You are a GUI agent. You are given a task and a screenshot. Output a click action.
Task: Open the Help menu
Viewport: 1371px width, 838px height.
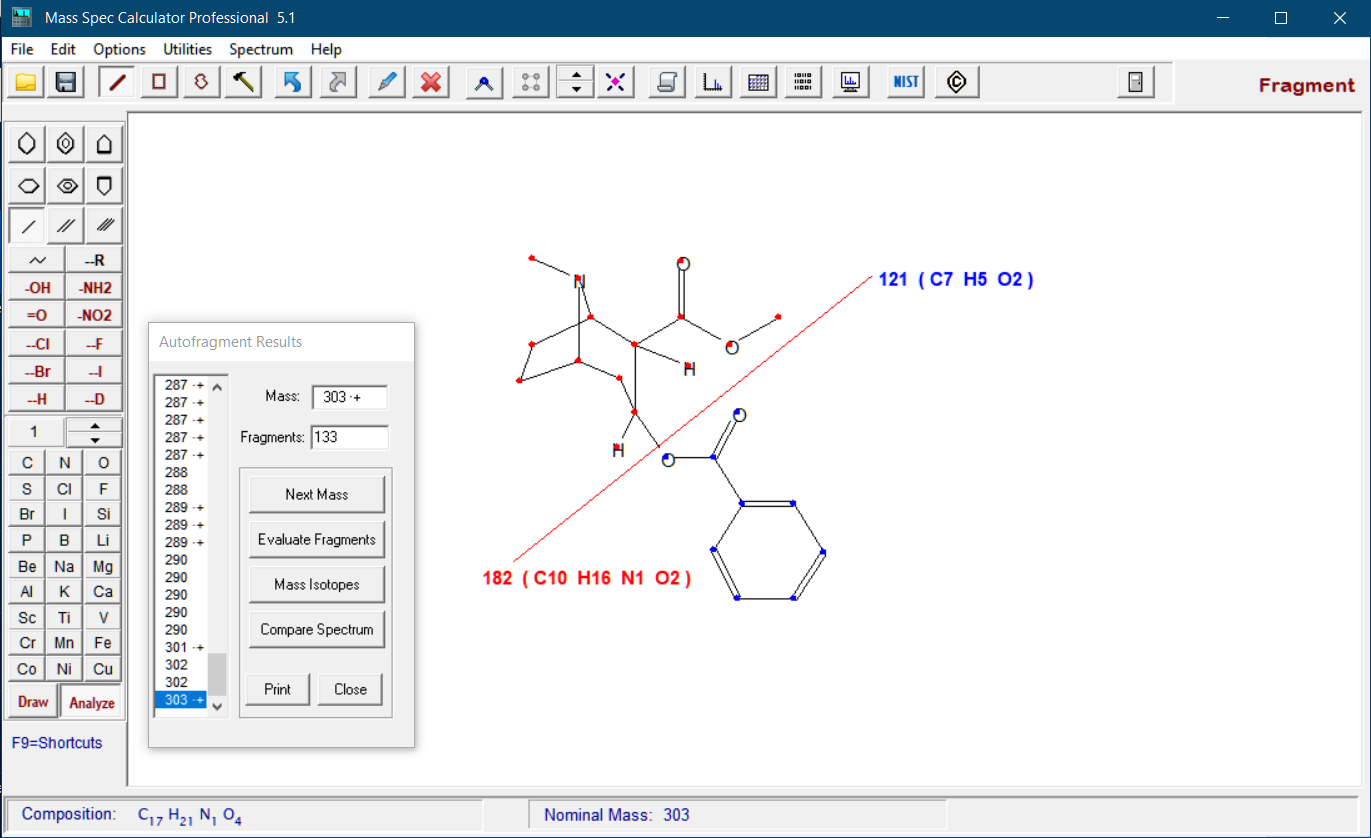pyautogui.click(x=326, y=49)
